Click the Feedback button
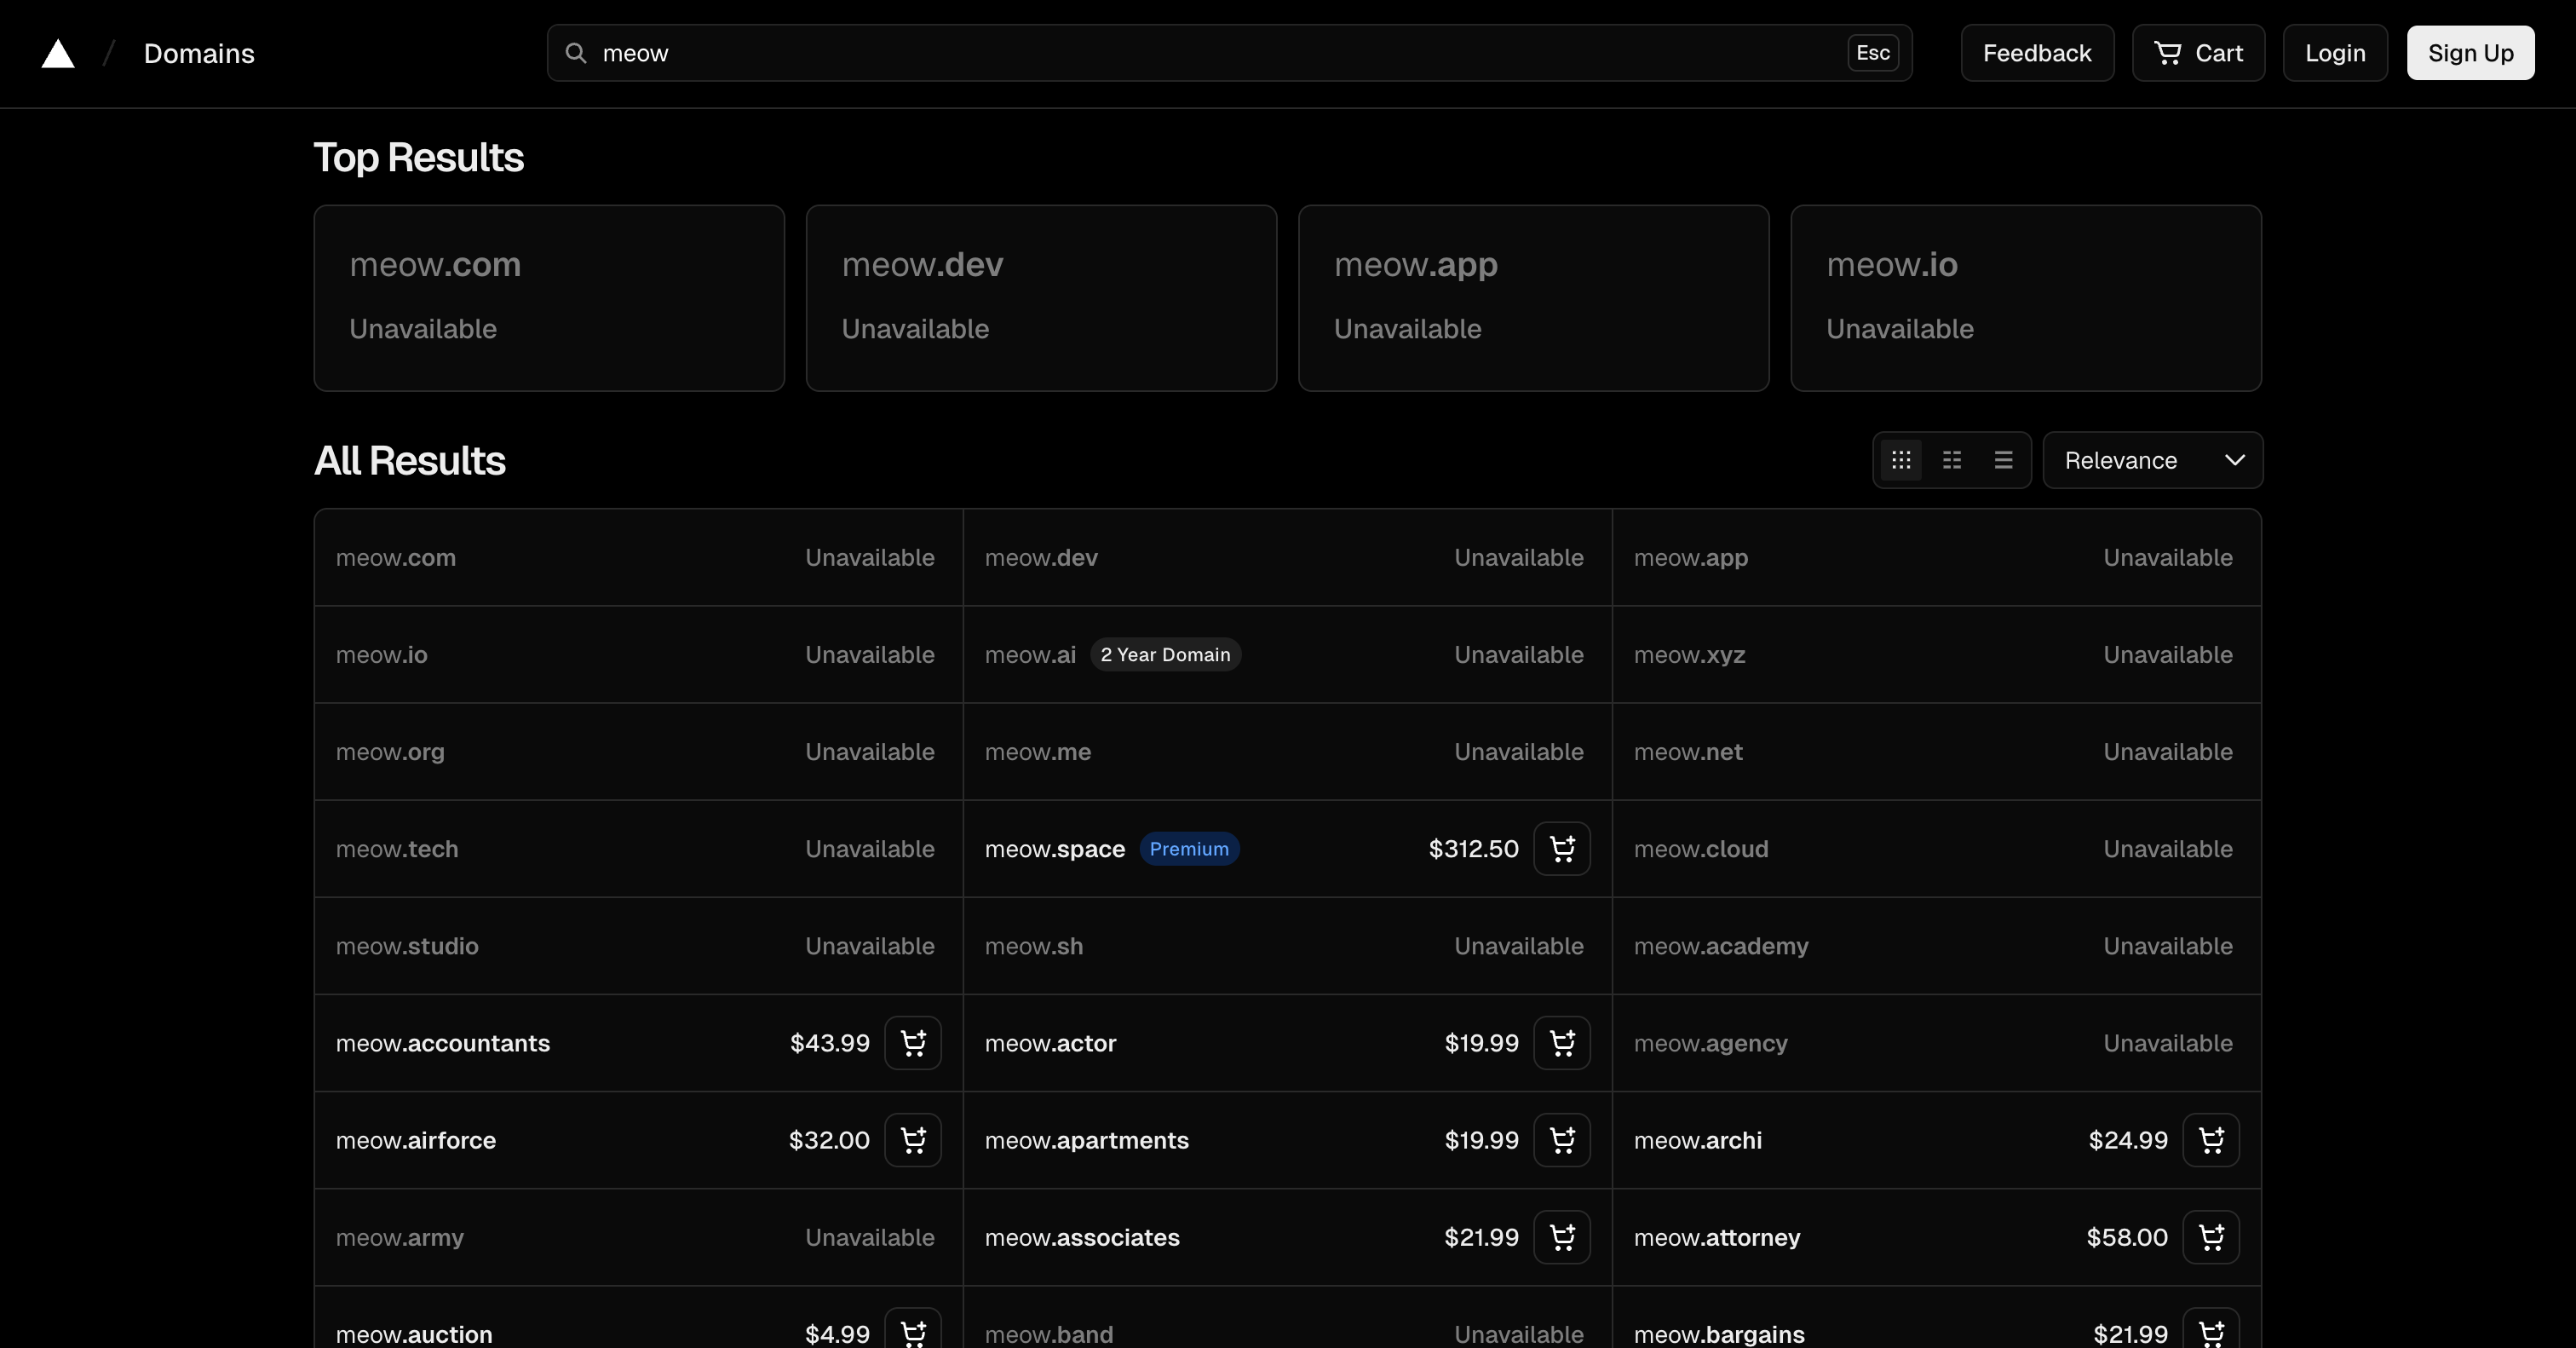 (x=2037, y=53)
